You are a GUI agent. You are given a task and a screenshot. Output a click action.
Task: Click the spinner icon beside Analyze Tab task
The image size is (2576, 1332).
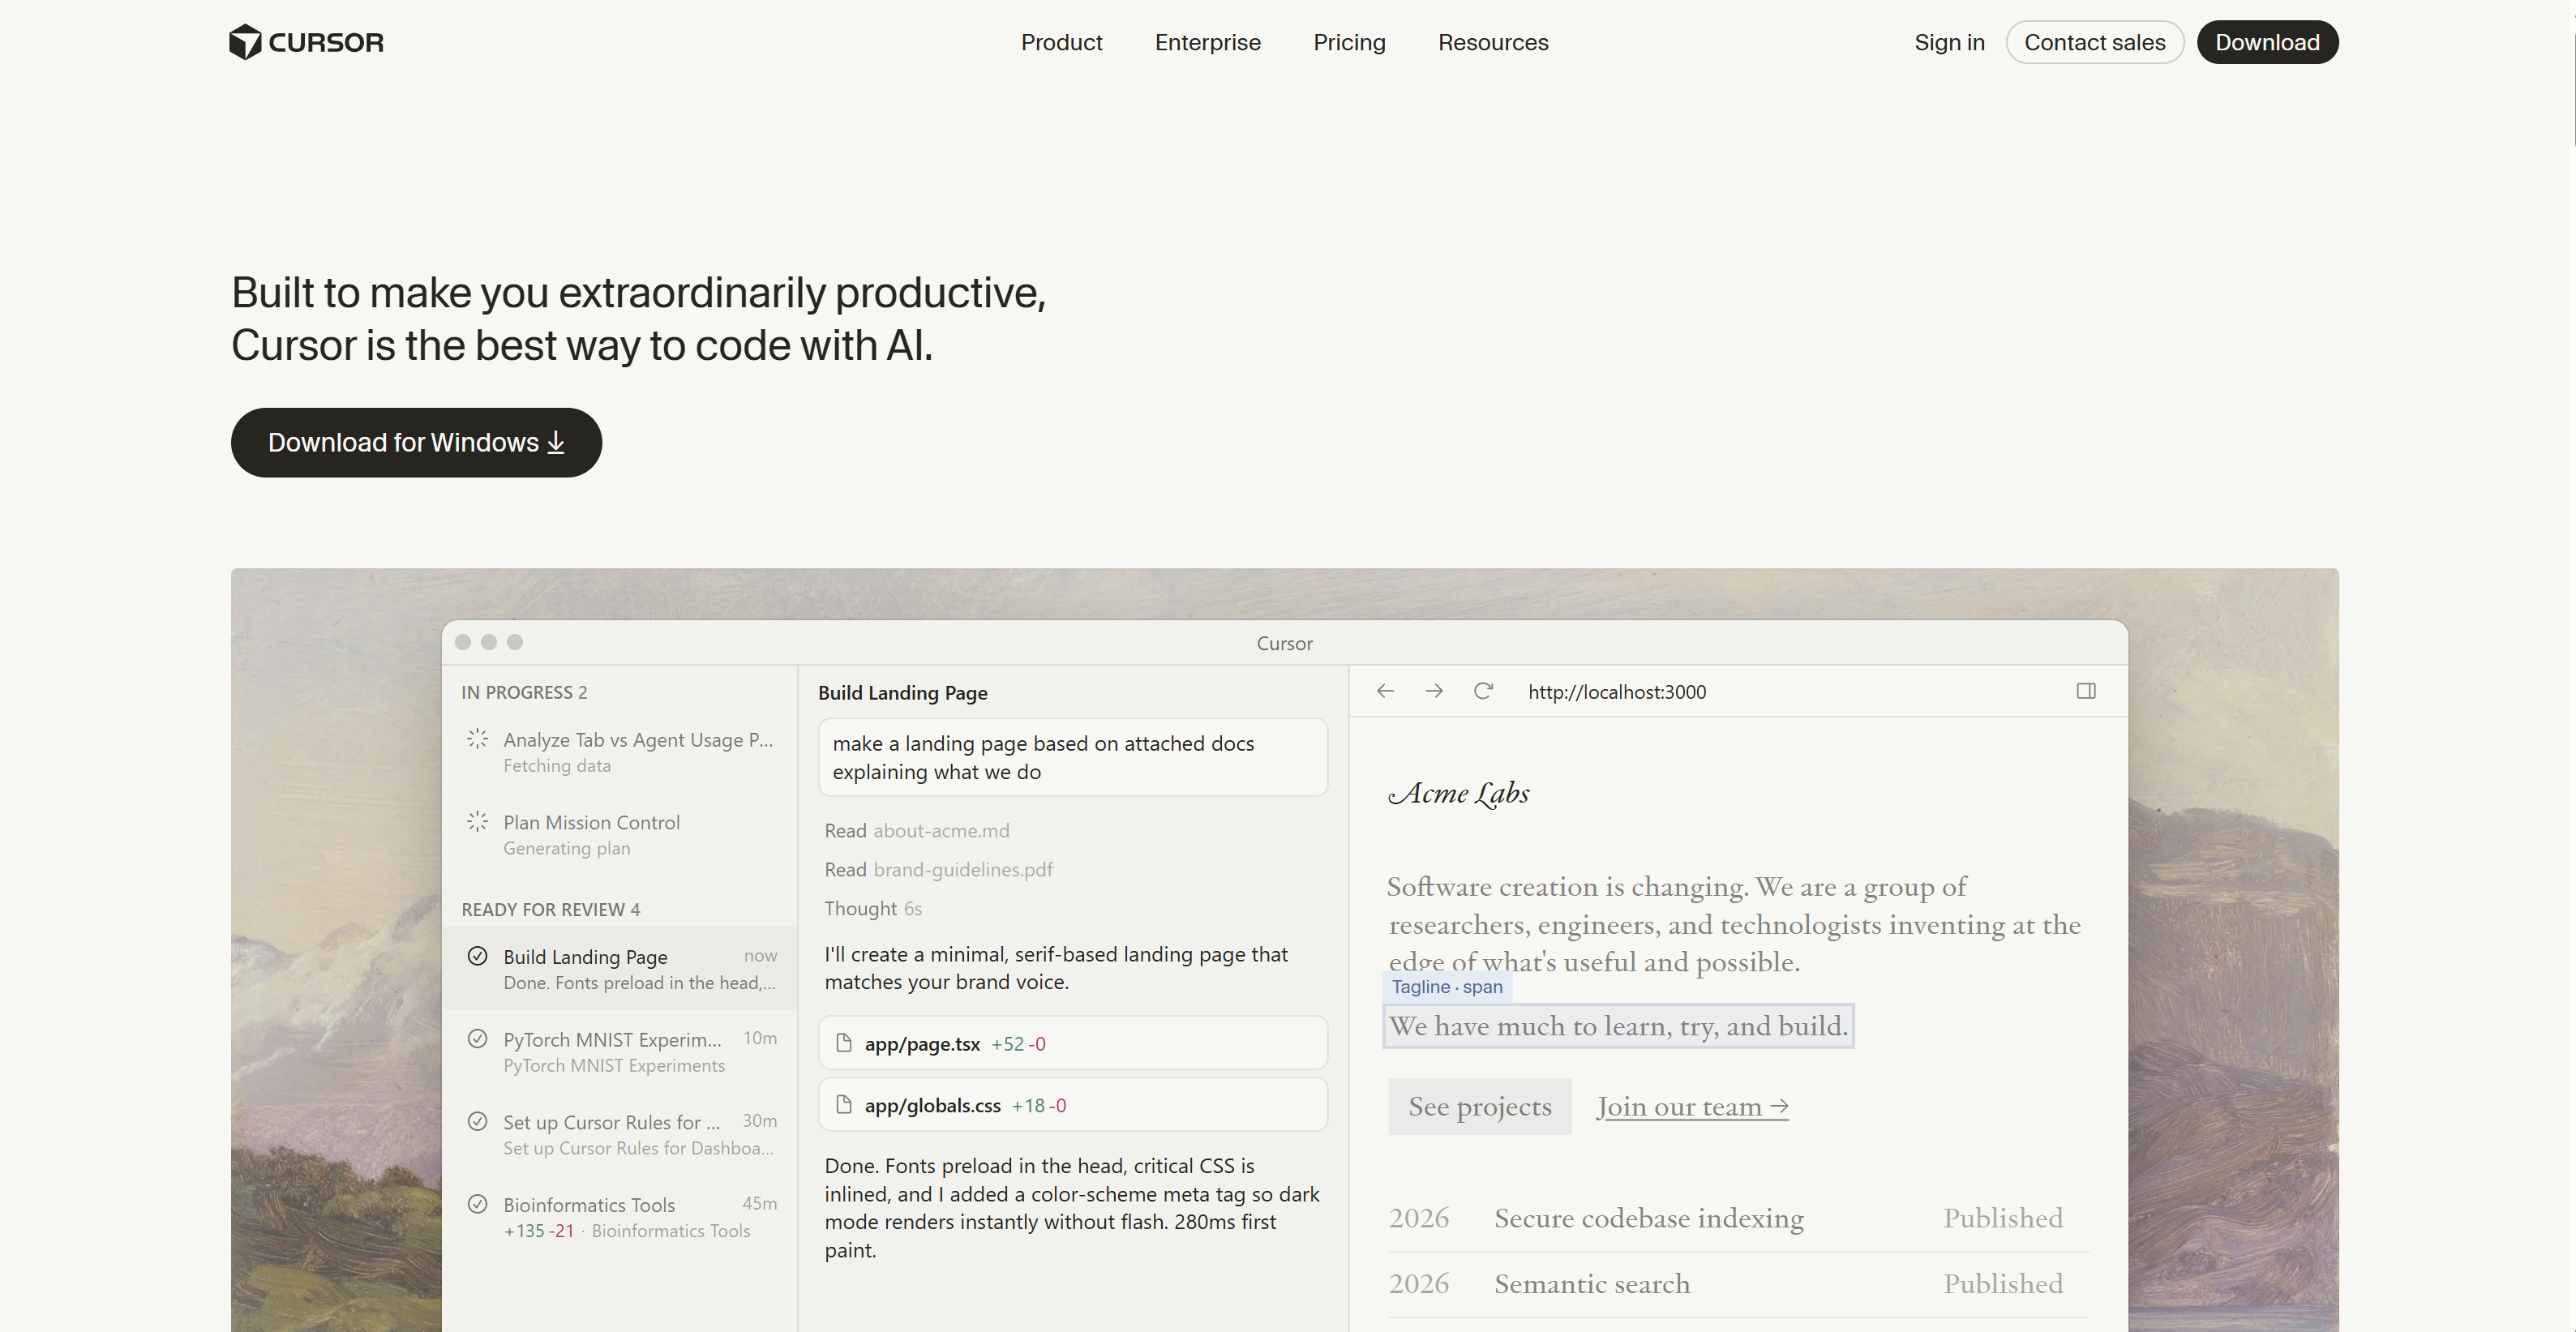[x=478, y=739]
